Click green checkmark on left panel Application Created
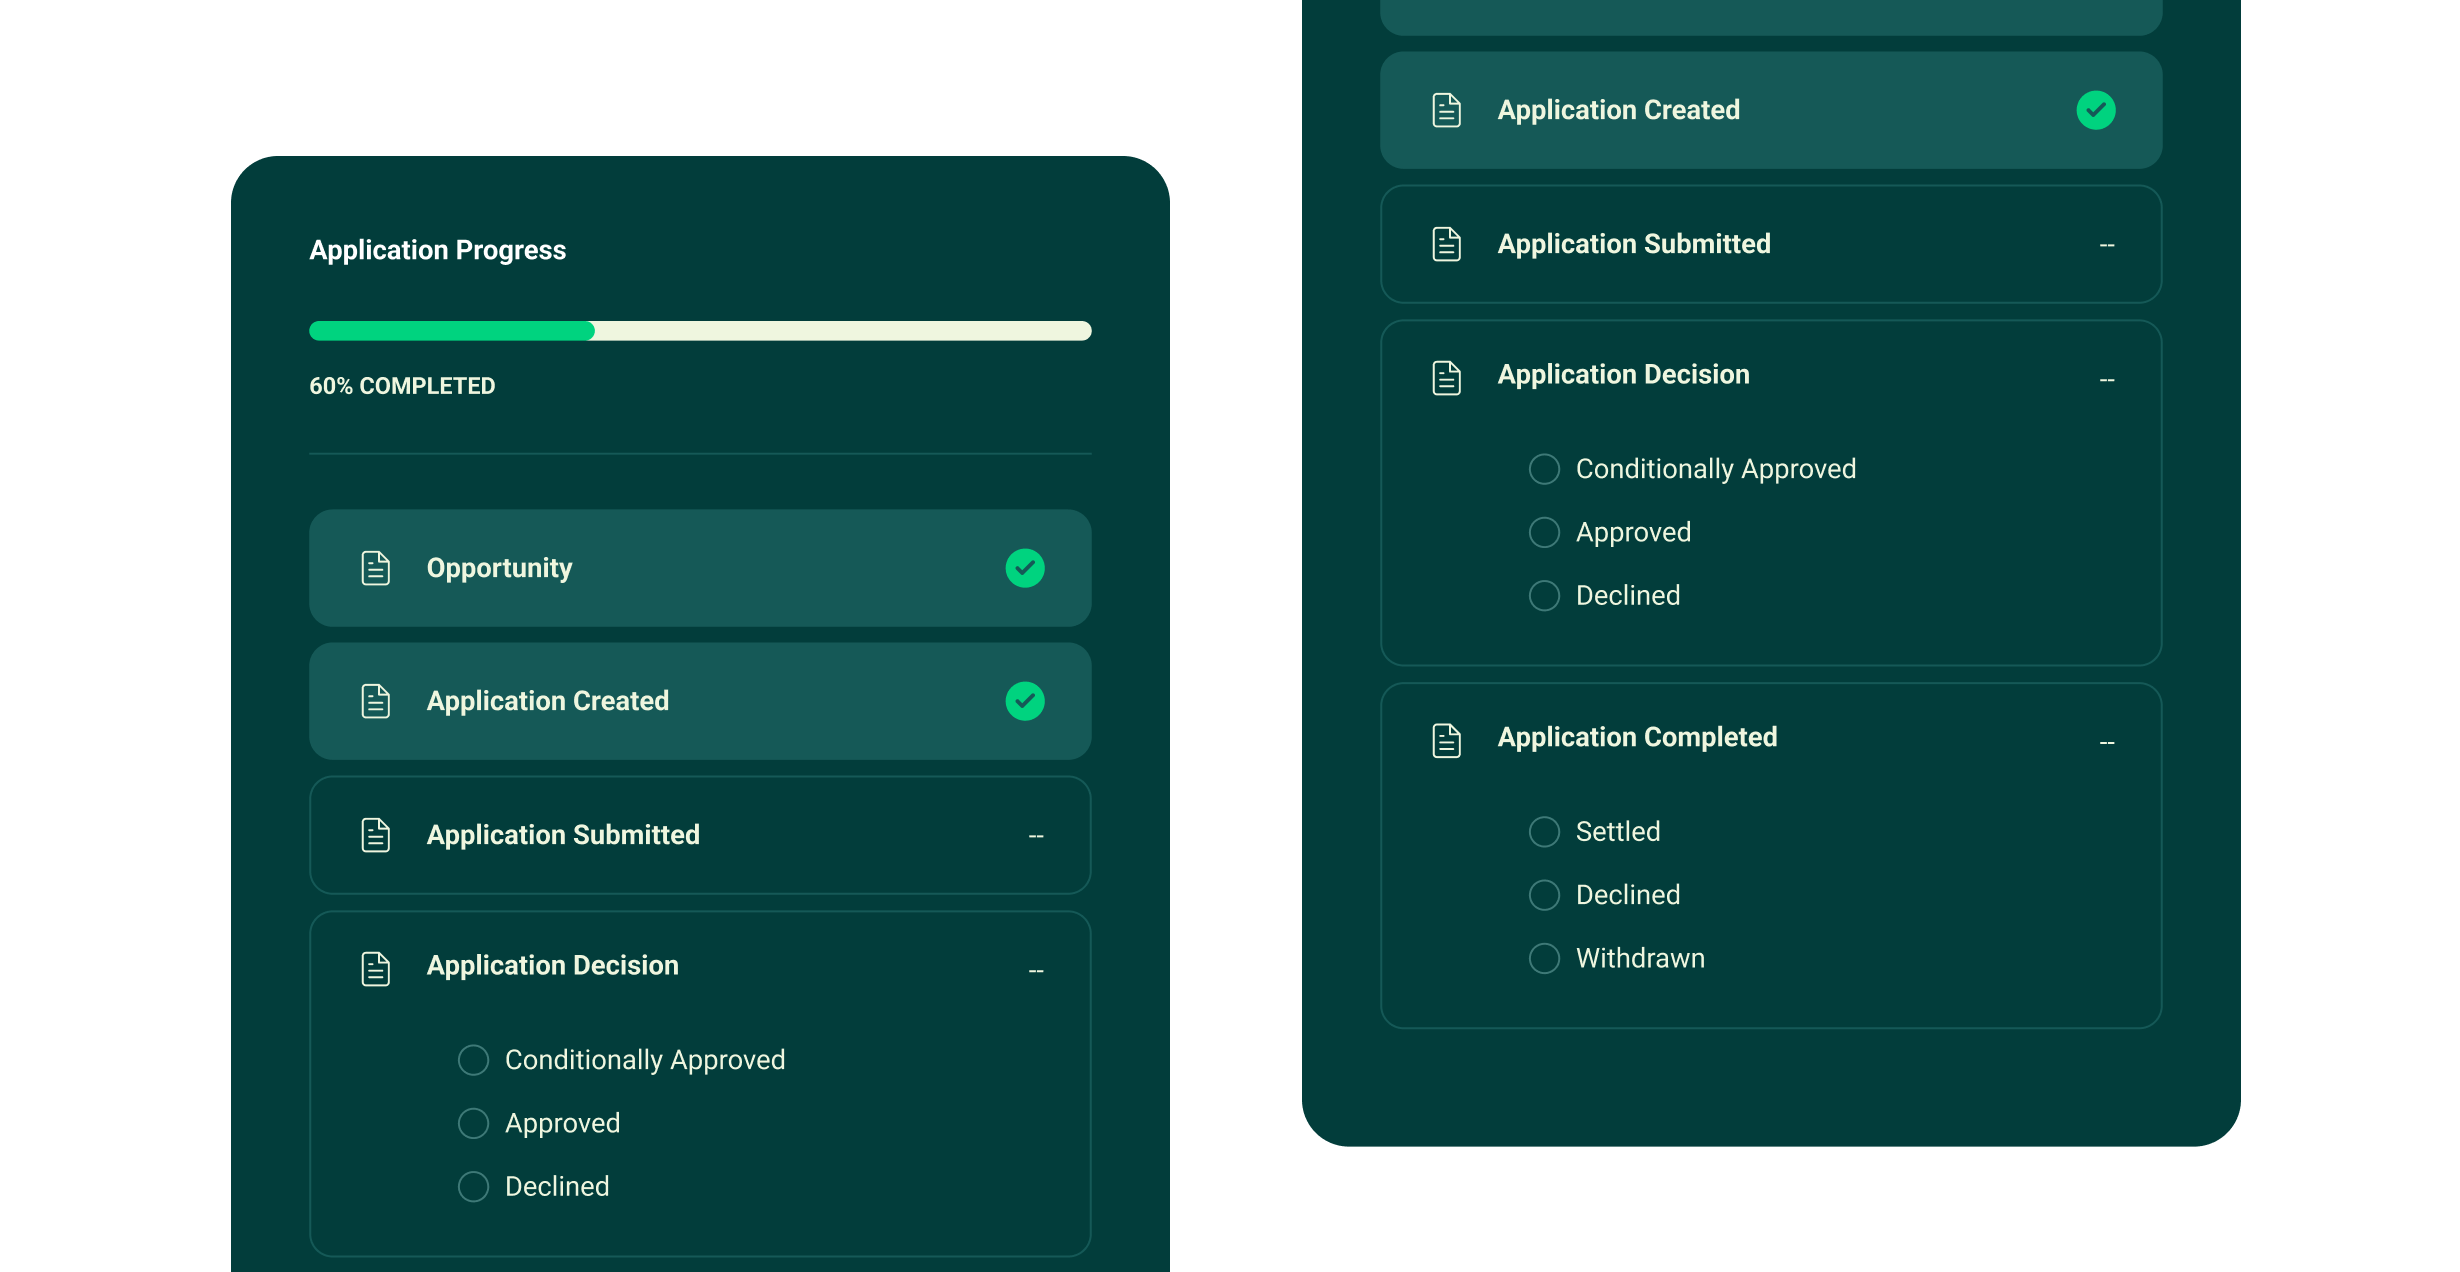The image size is (2460, 1272). (1024, 701)
